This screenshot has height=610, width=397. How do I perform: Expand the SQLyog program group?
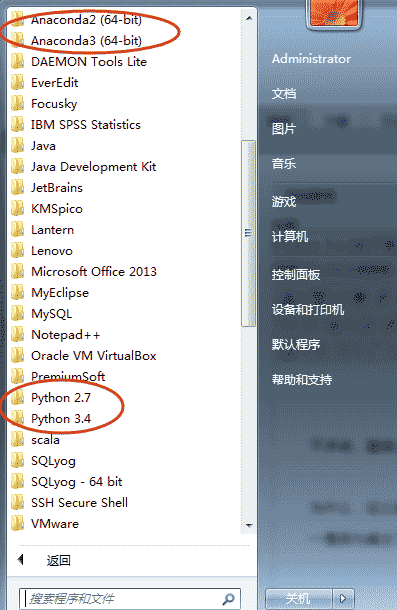coord(125,461)
